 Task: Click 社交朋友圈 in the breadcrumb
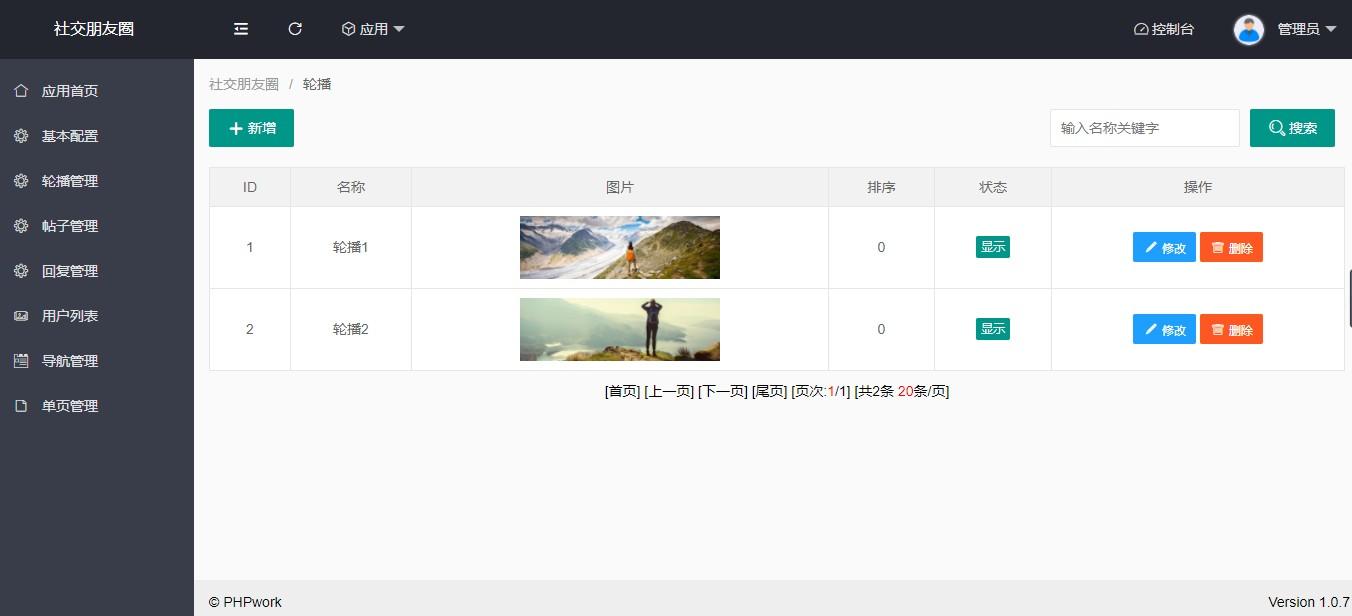click(x=244, y=84)
